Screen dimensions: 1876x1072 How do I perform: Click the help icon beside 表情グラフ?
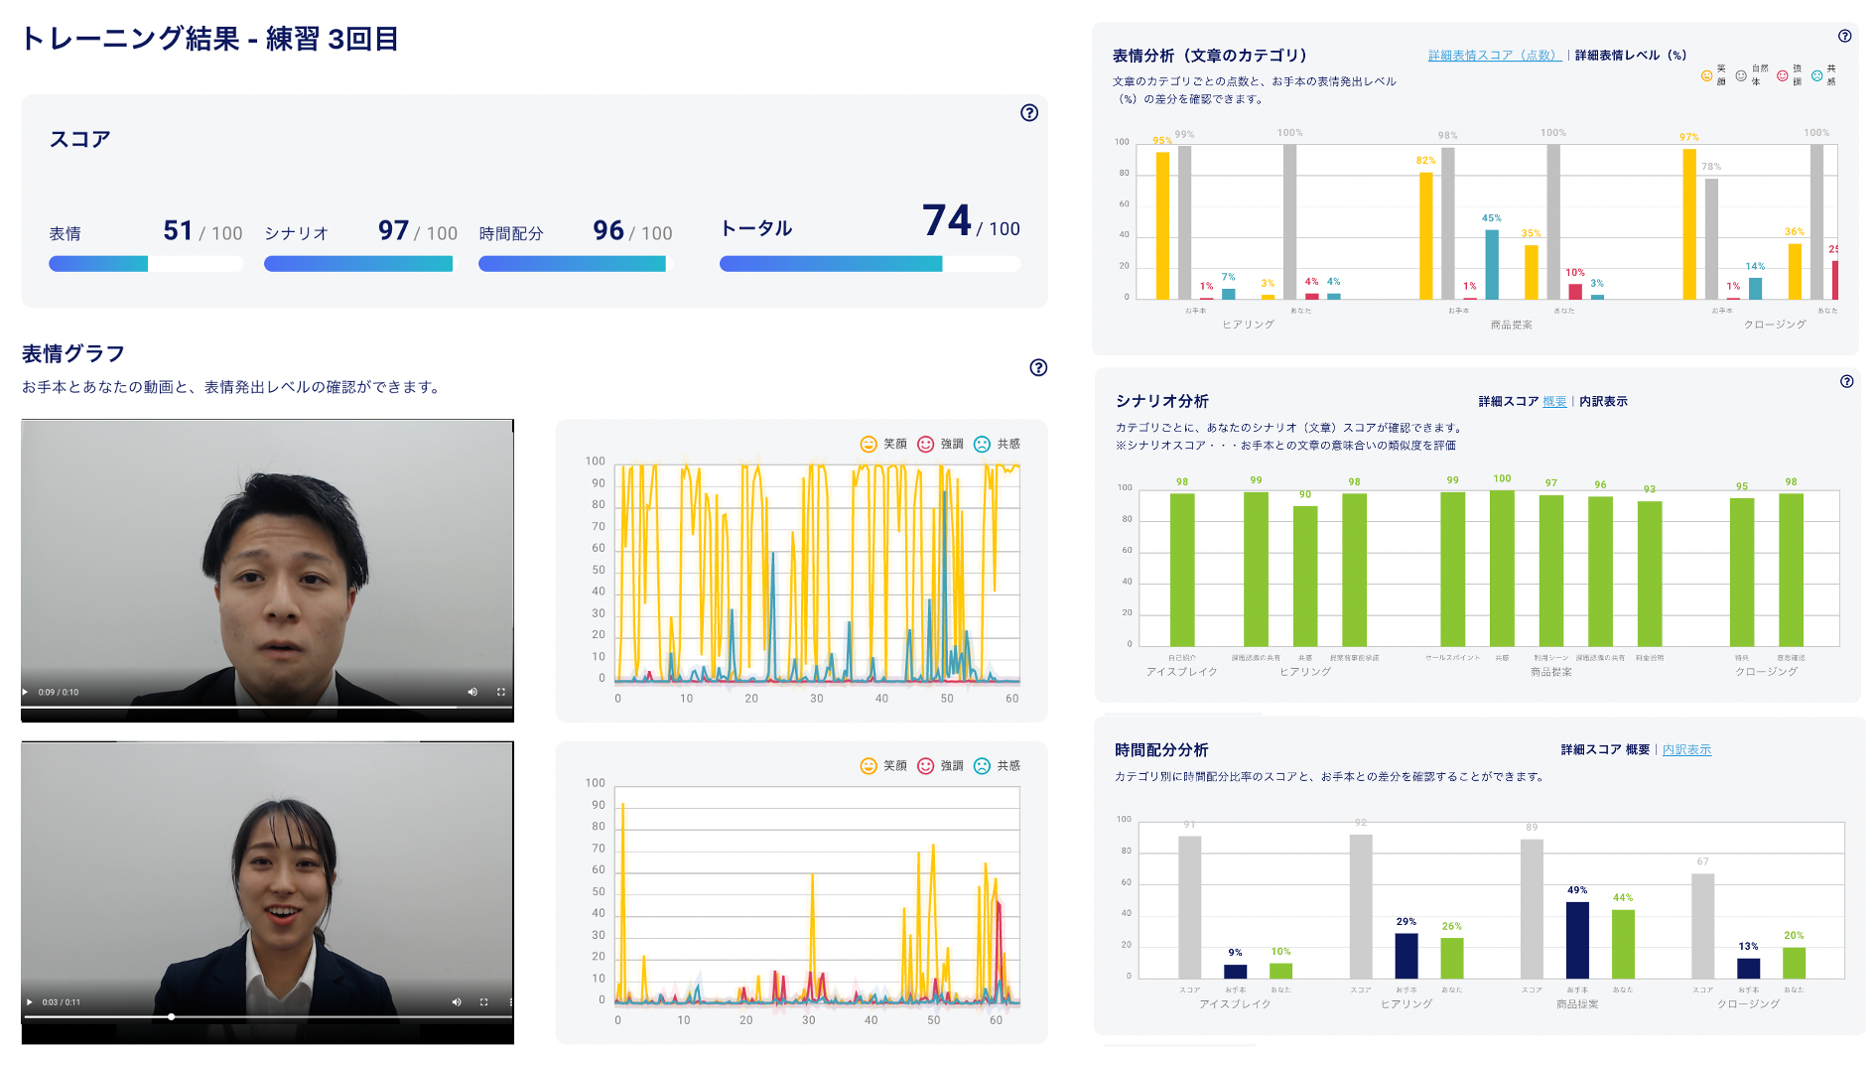1038,368
